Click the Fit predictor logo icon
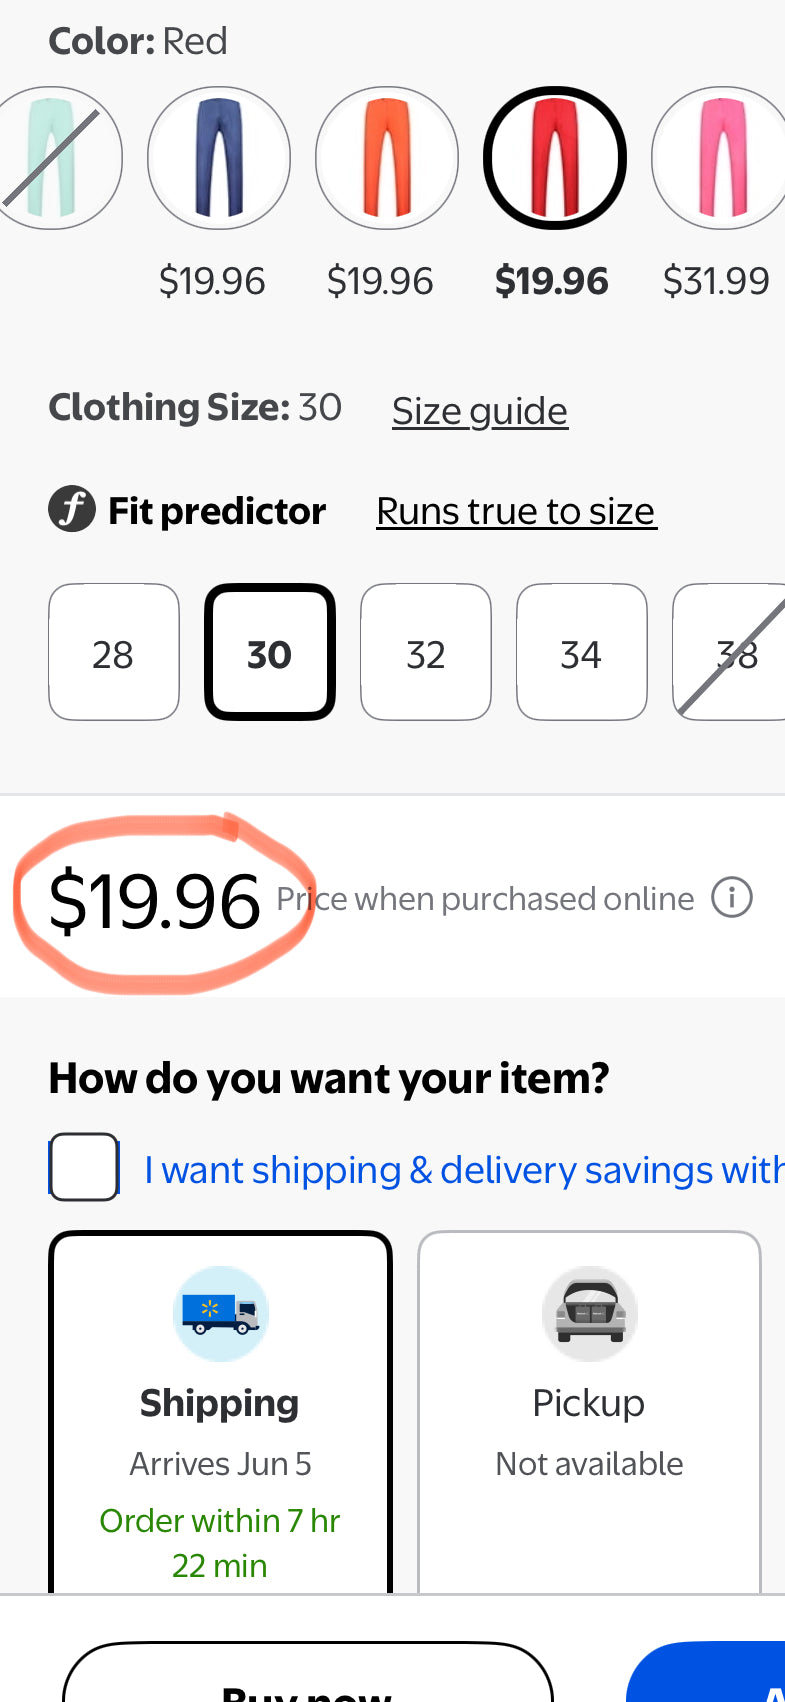Image resolution: width=785 pixels, height=1702 pixels. 72,509
